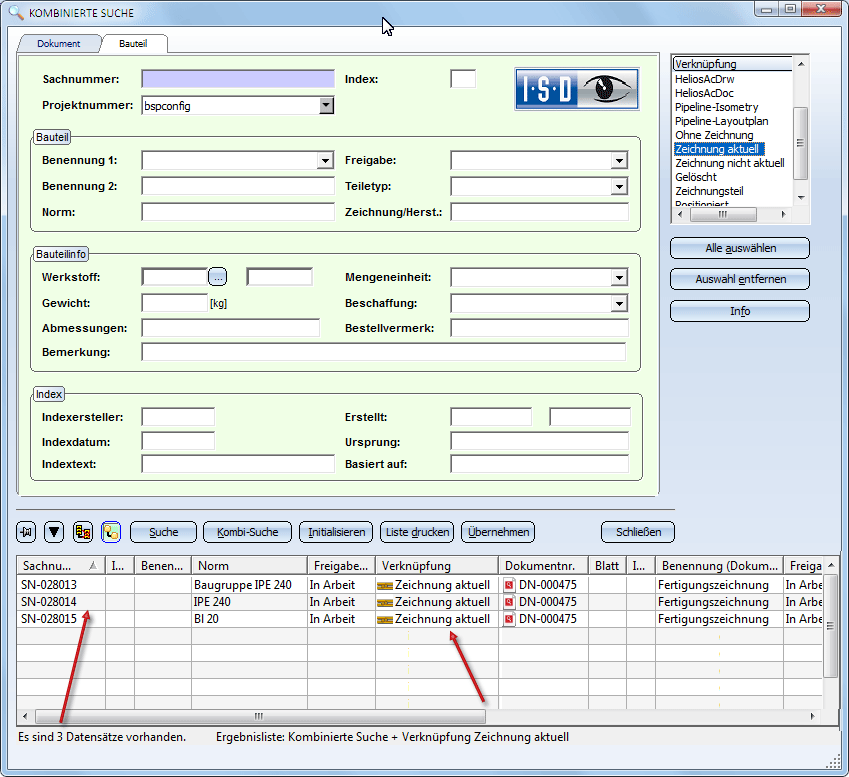This screenshot has height=777, width=849.
Task: Open the Teiletyp dropdown
Action: (x=619, y=186)
